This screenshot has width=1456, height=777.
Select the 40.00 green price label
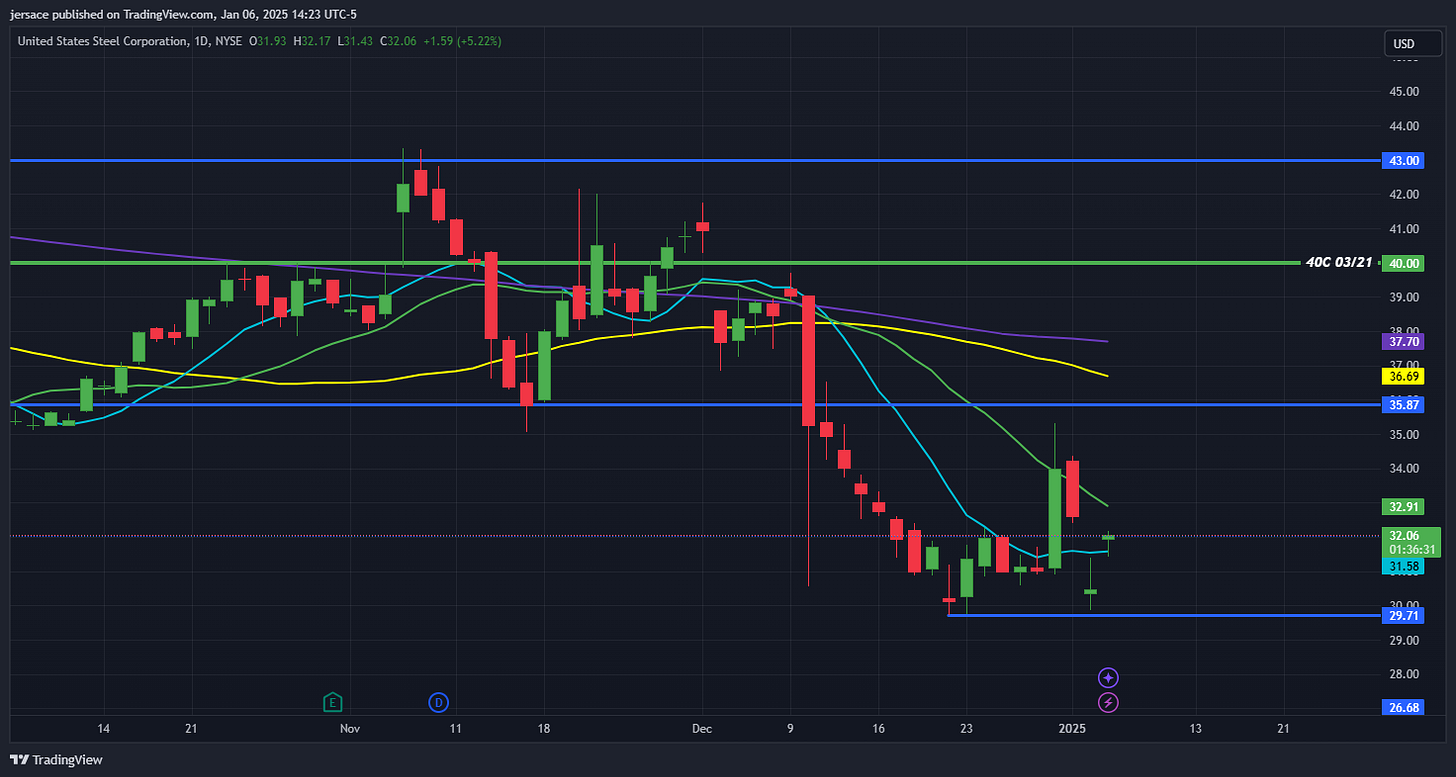coord(1403,263)
